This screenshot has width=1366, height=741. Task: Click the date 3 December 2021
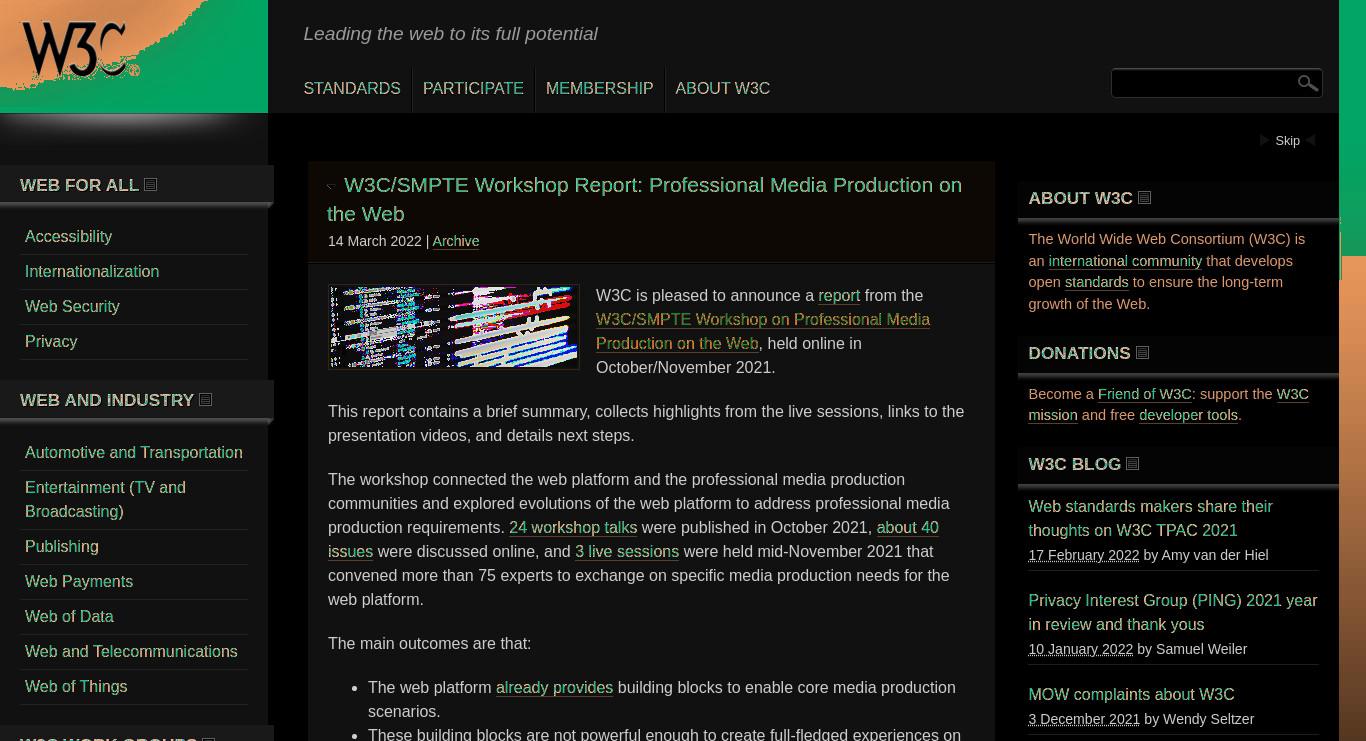[1084, 719]
